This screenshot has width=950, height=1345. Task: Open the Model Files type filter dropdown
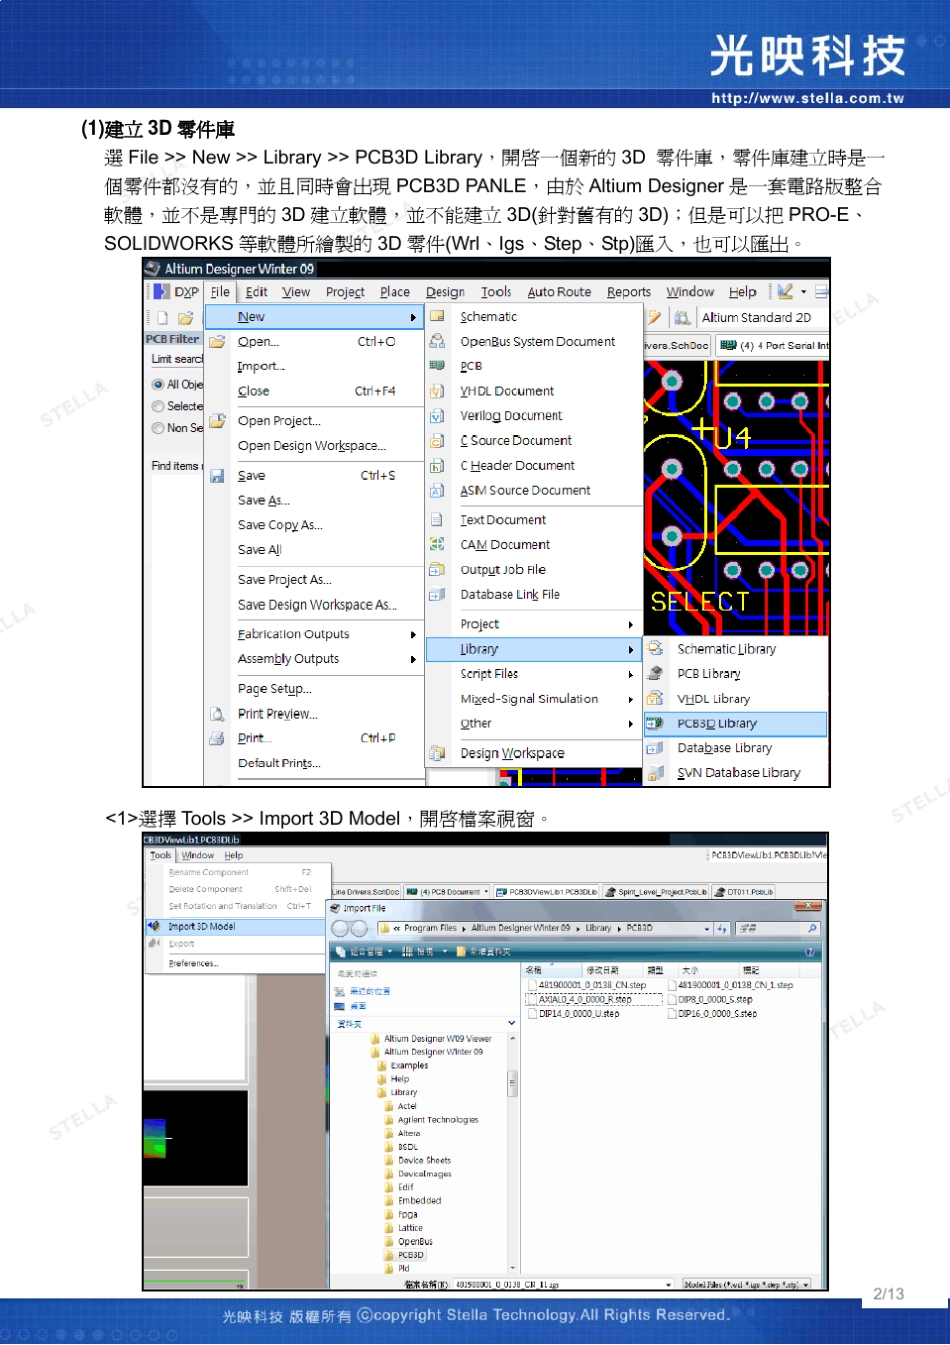pyautogui.click(x=805, y=1284)
